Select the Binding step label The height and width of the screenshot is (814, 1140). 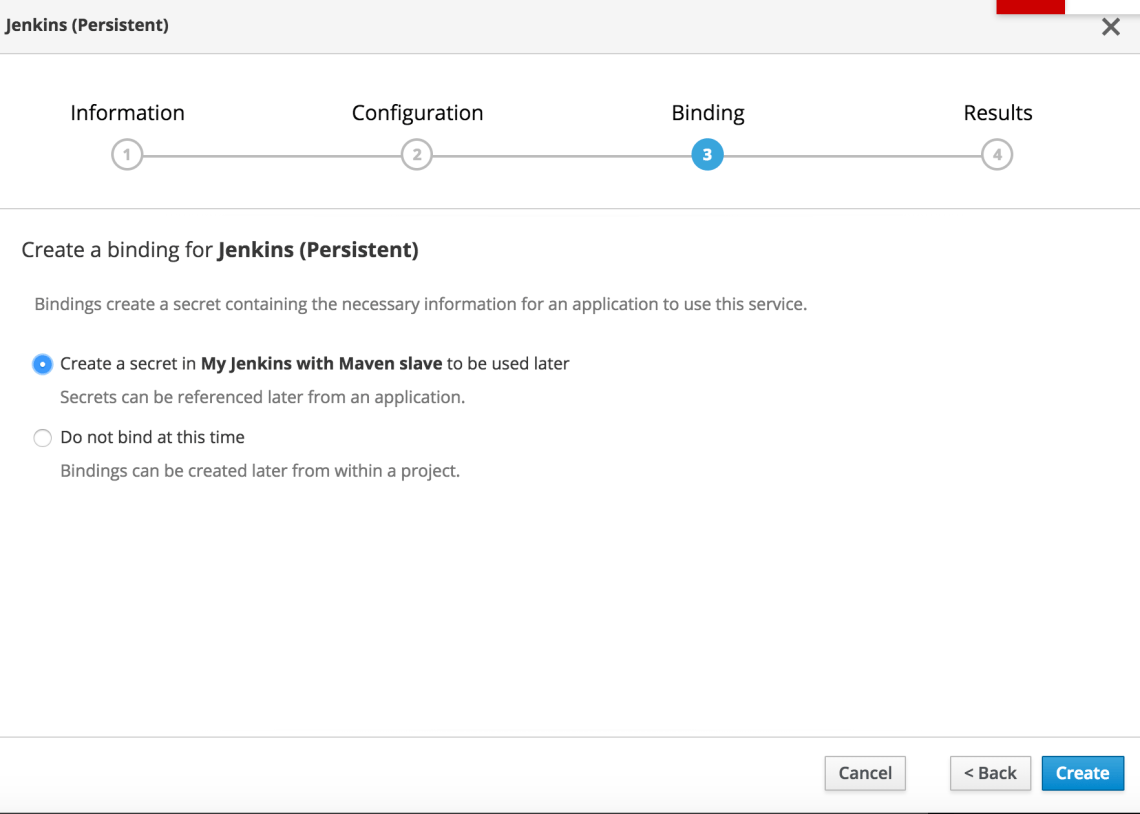pyautogui.click(x=707, y=113)
